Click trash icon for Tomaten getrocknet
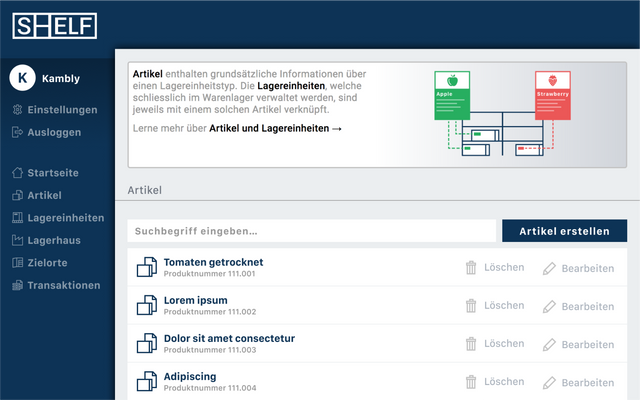Image resolution: width=640 pixels, height=400 pixels. [x=471, y=268]
